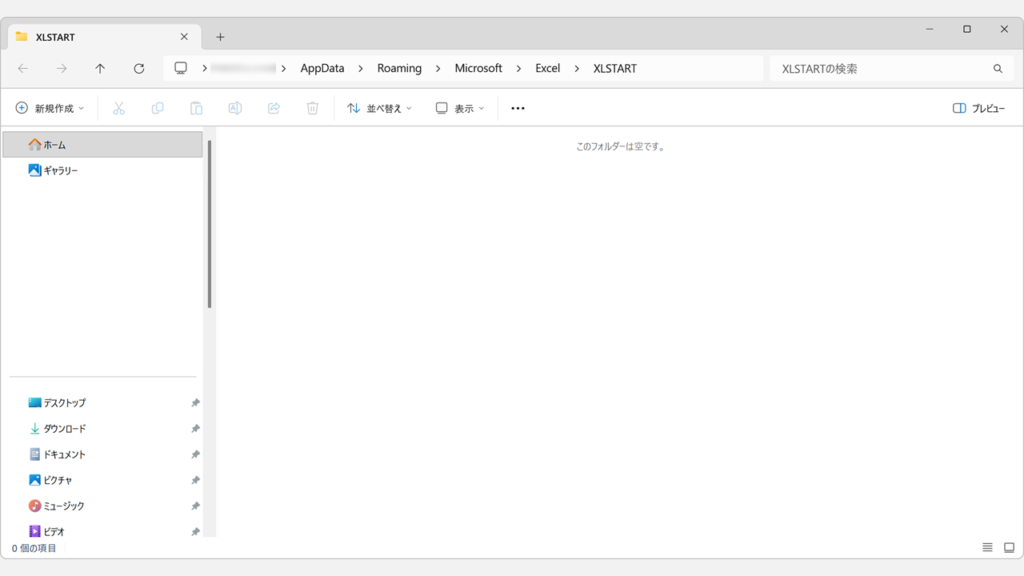Click the Copy icon in toolbar
This screenshot has height=576, width=1024.
[157, 108]
